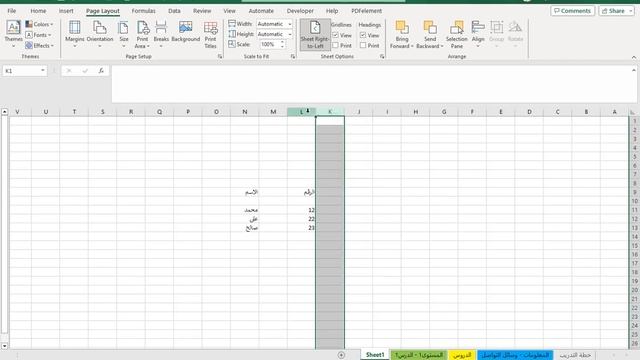This screenshot has height=360, width=640.
Task: Switch to the Insert tab
Action: pos(66,11)
